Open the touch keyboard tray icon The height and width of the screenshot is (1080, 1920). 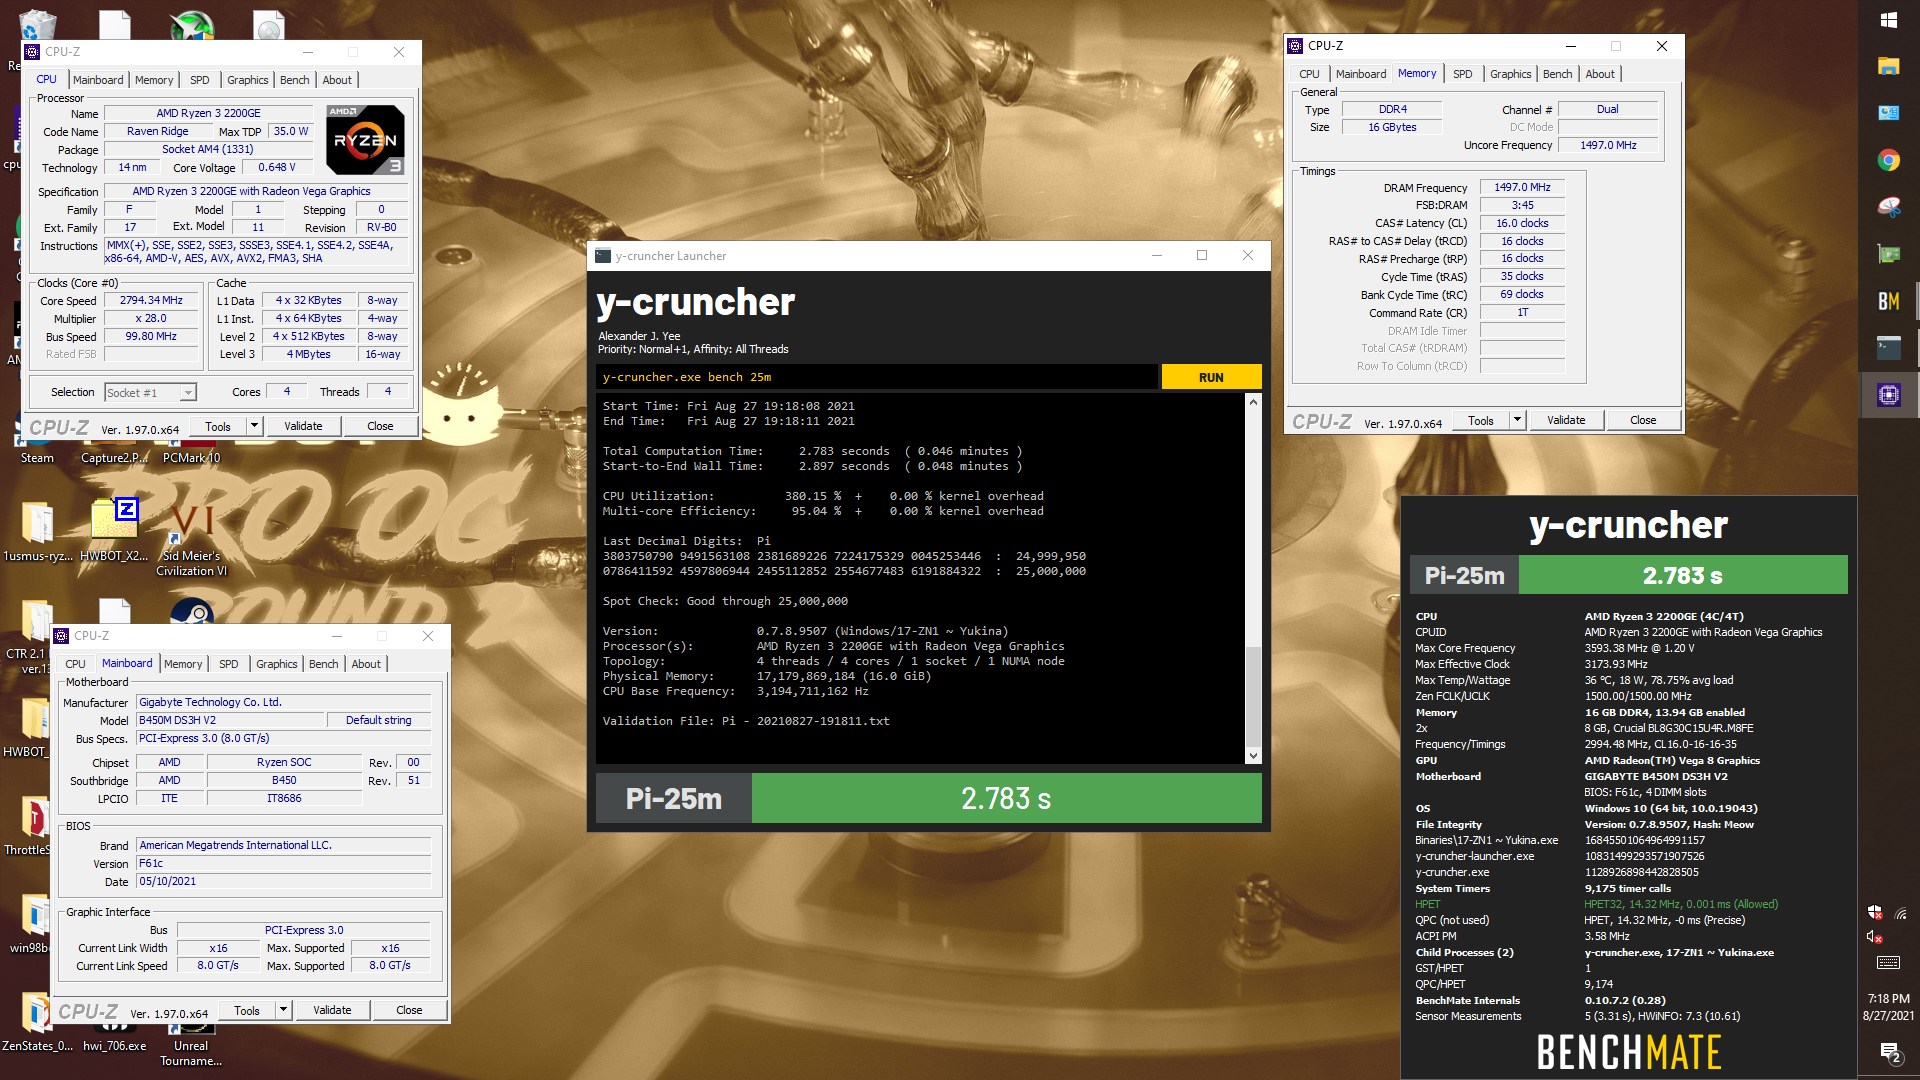pyautogui.click(x=1888, y=963)
